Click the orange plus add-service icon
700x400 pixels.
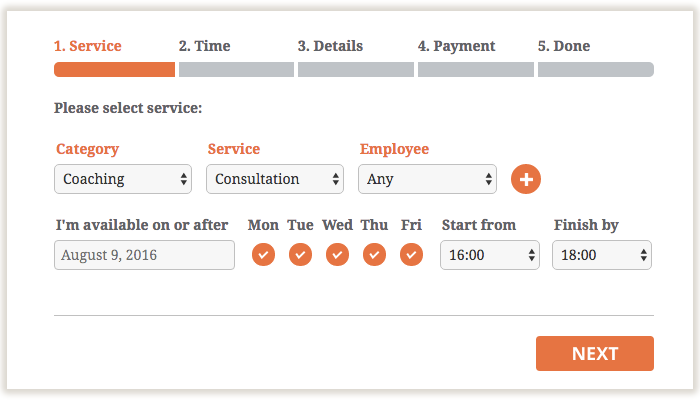(x=526, y=179)
